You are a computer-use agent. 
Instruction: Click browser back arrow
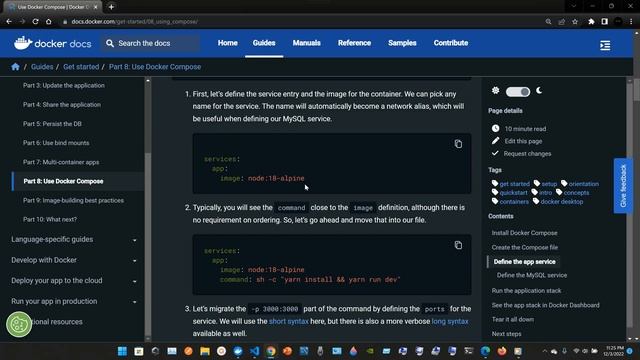(x=9, y=22)
